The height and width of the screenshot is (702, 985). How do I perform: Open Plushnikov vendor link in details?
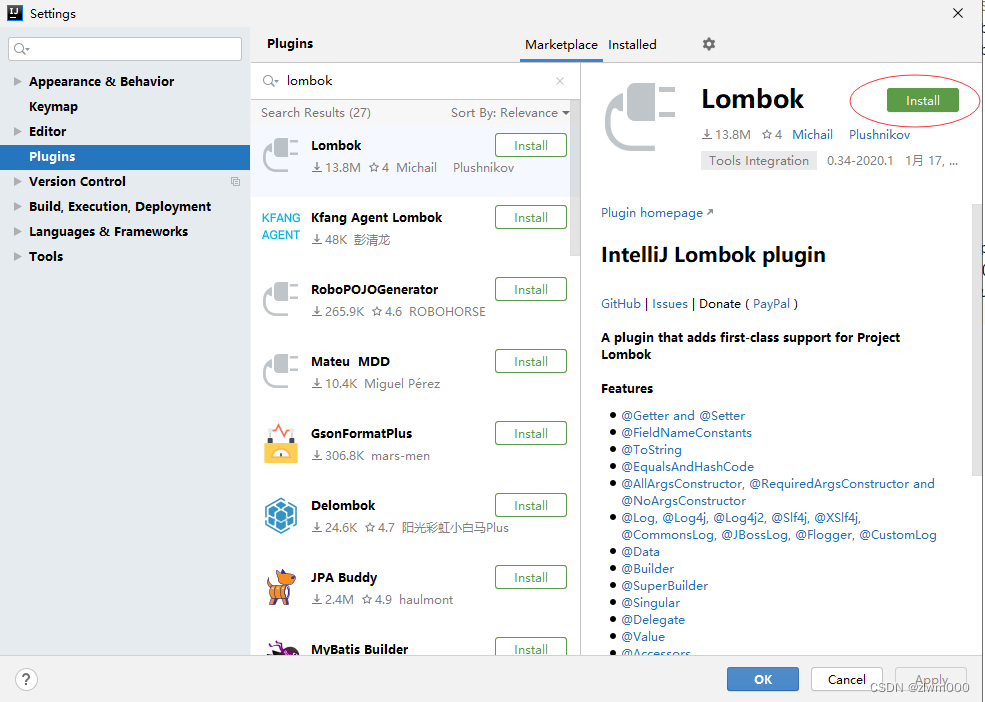879,134
